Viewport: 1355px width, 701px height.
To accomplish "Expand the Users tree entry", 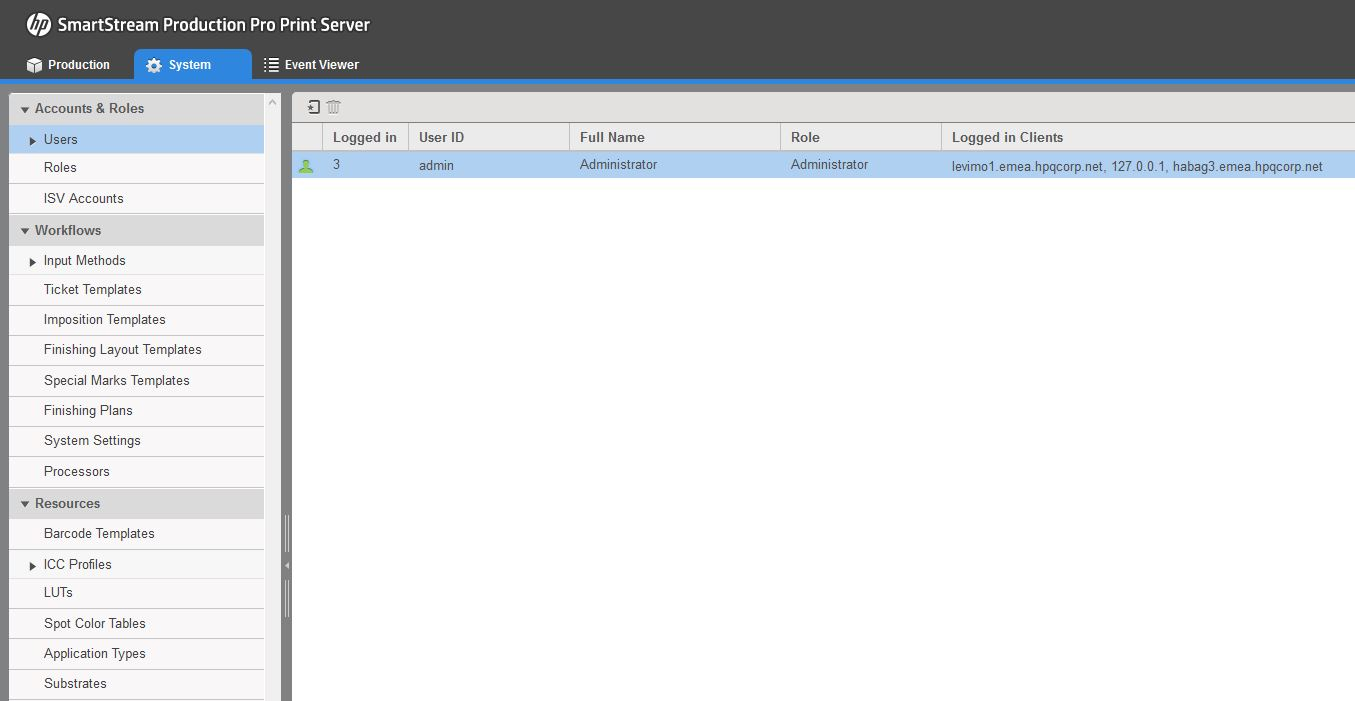I will 31,139.
